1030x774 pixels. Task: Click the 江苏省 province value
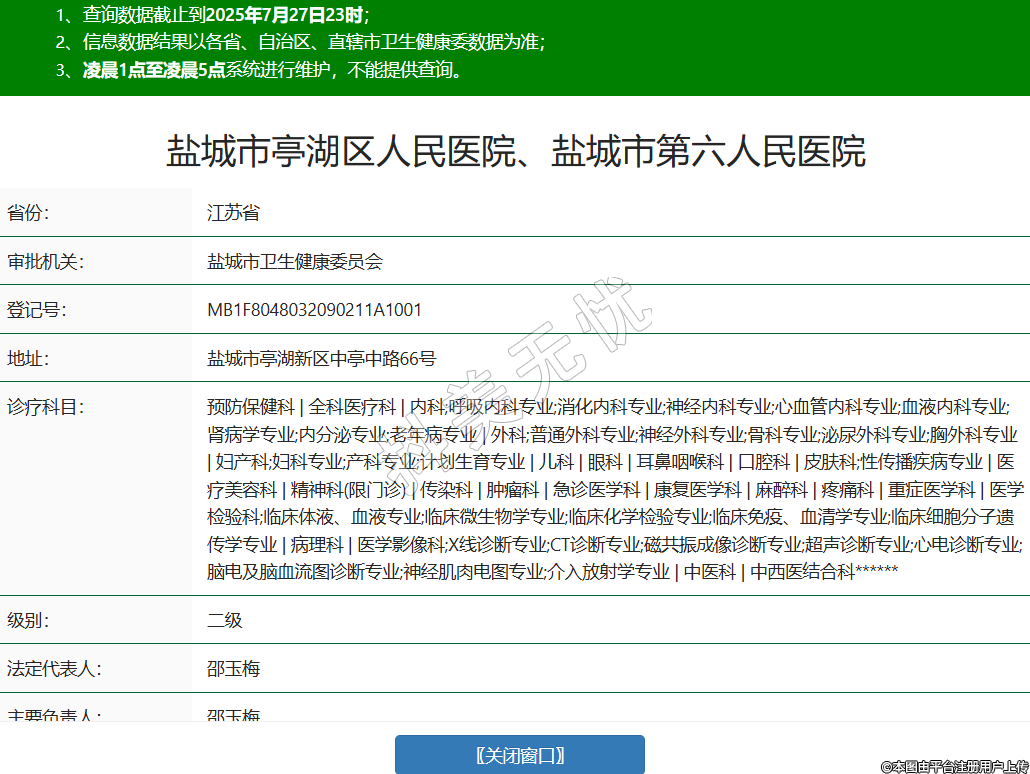233,213
